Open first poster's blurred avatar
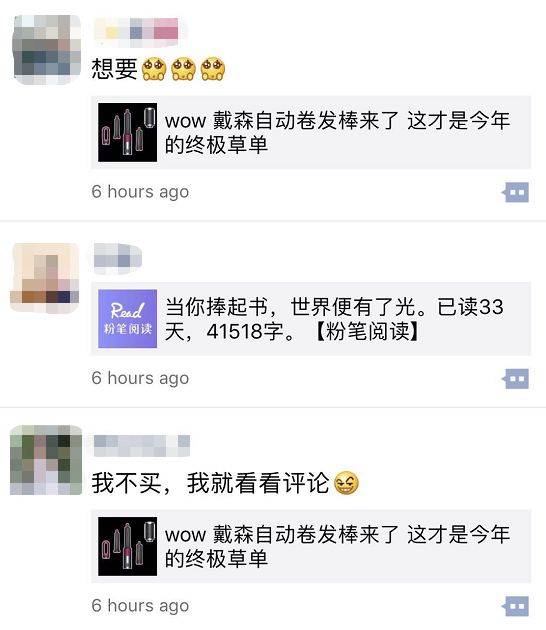Image resolution: width=546 pixels, height=630 pixels. point(46,50)
